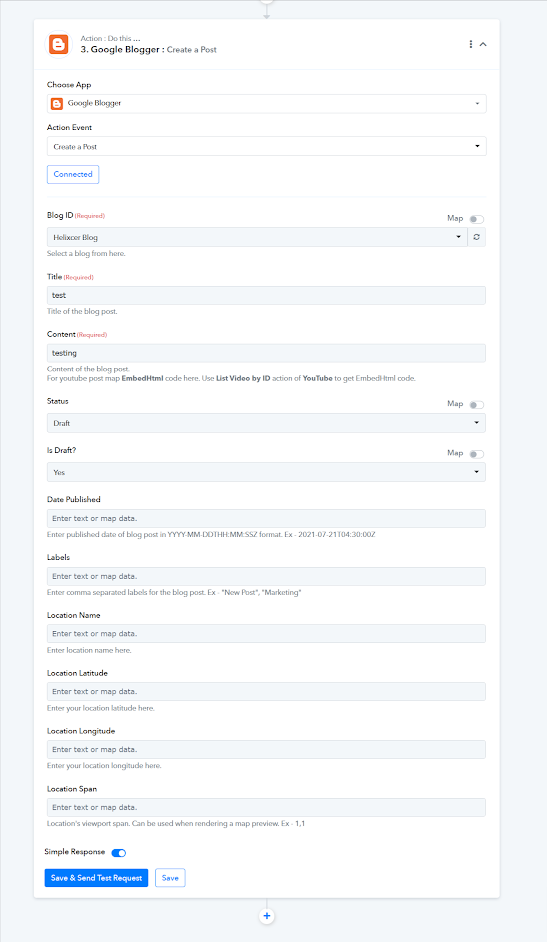This screenshot has width=547, height=942.
Task: Turn off the Simple Response toggle
Action: (x=119, y=852)
